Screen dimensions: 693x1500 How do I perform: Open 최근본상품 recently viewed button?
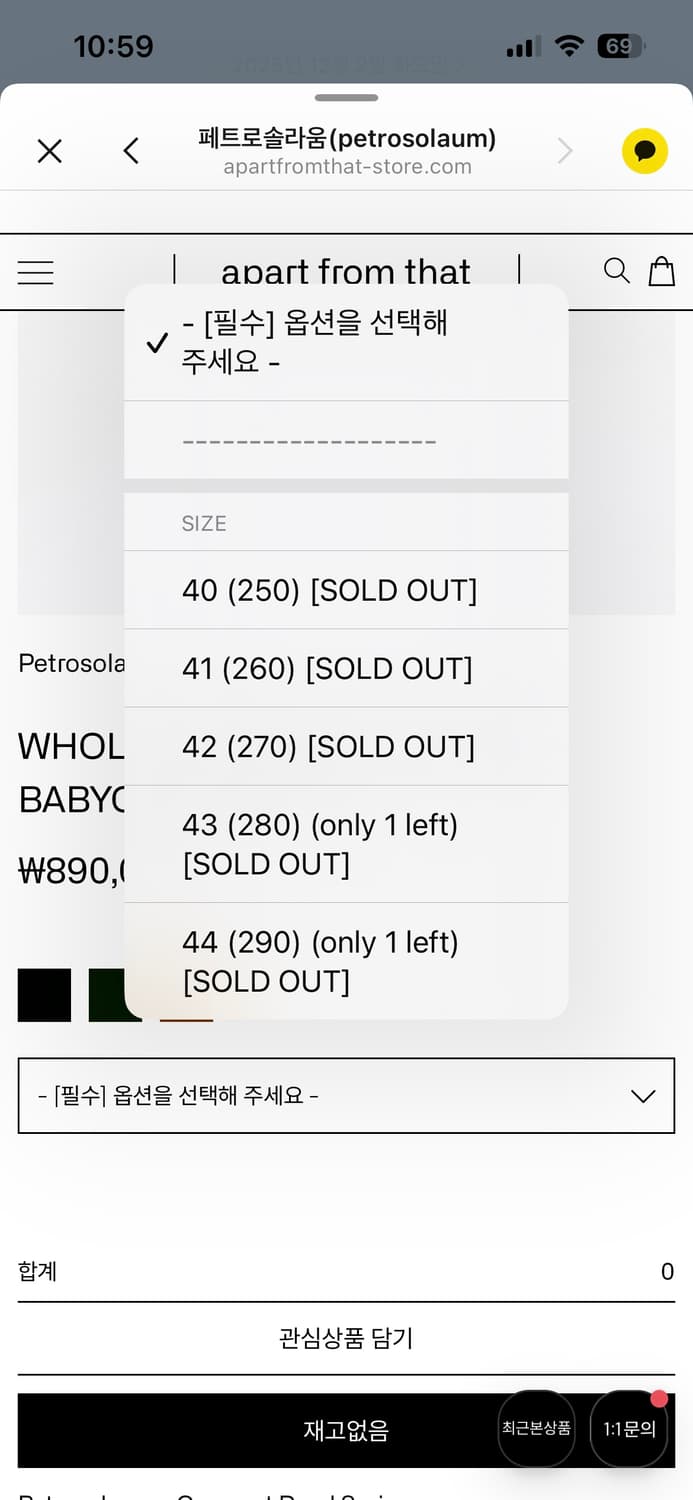point(537,1429)
